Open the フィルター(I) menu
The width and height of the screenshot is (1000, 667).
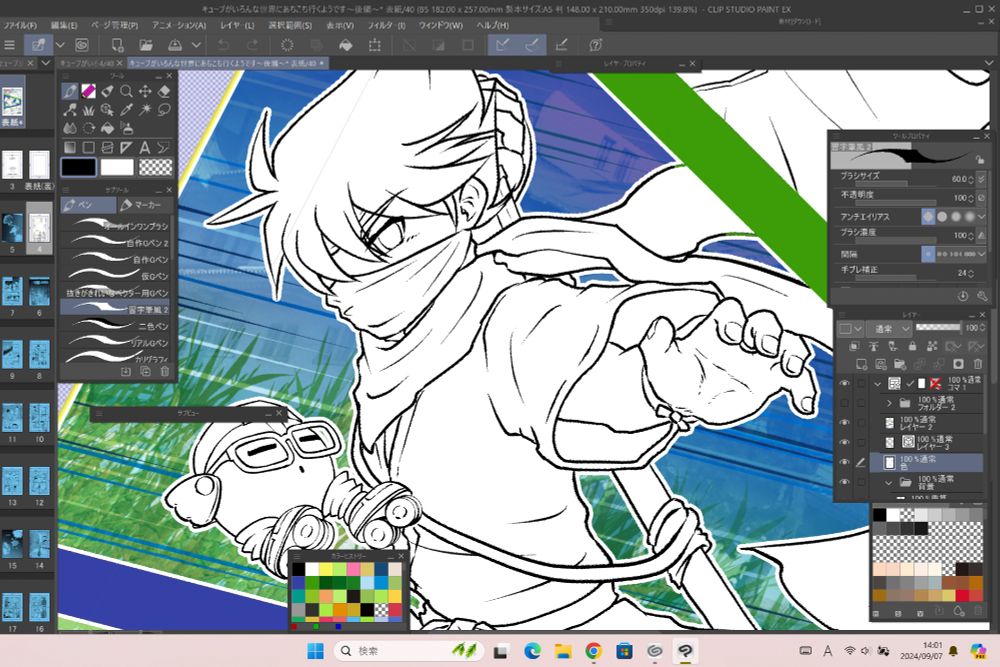[x=386, y=25]
